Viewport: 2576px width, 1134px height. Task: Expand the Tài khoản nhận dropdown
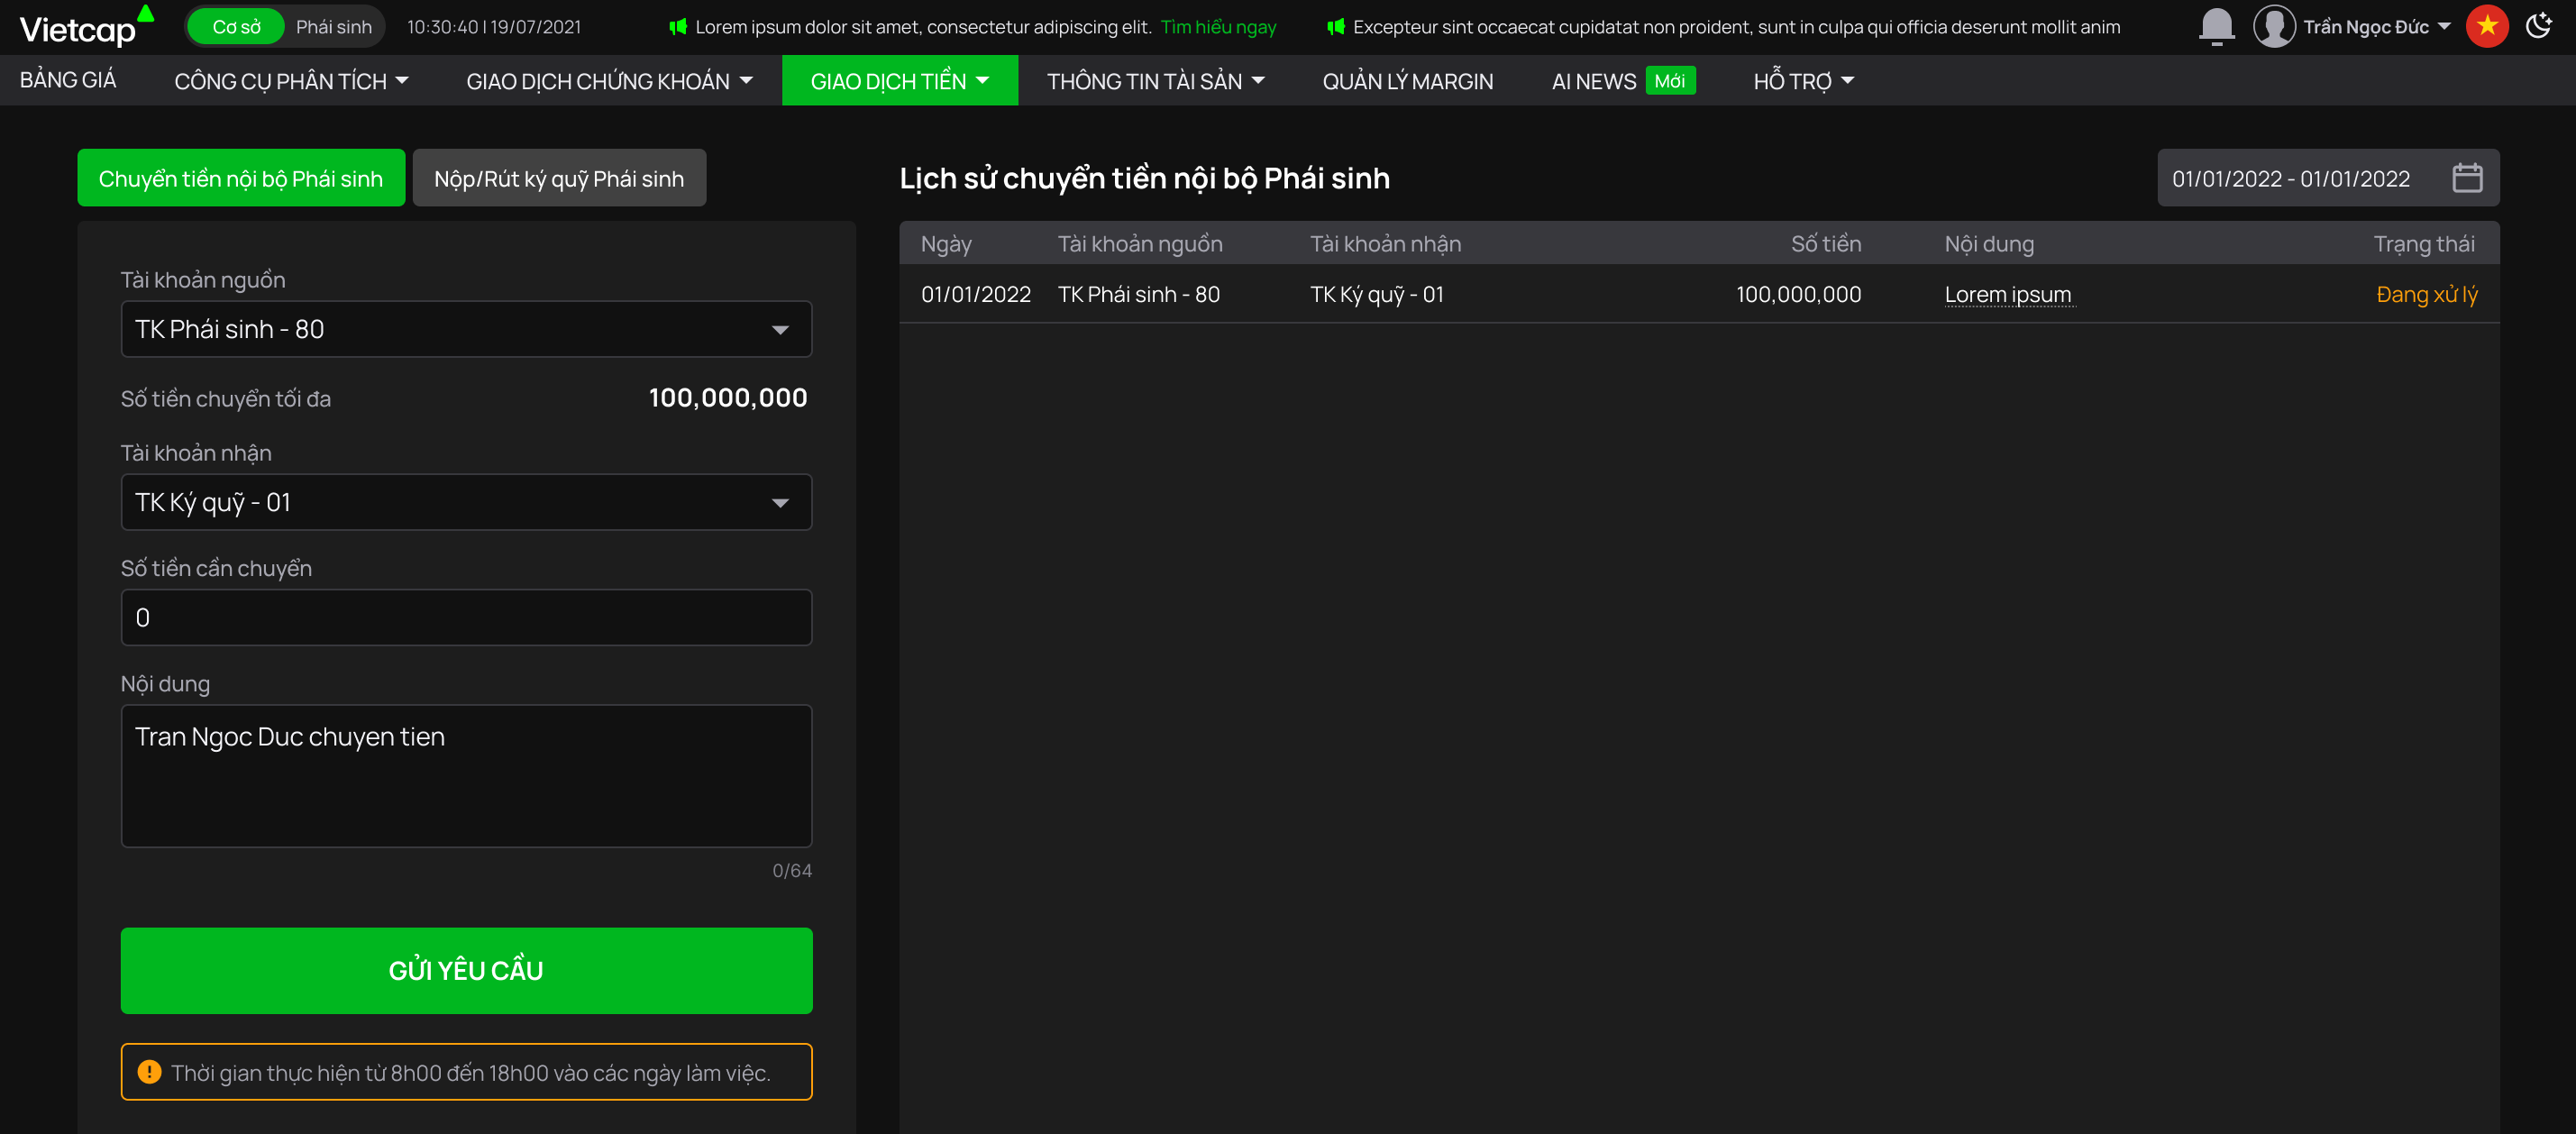466,502
